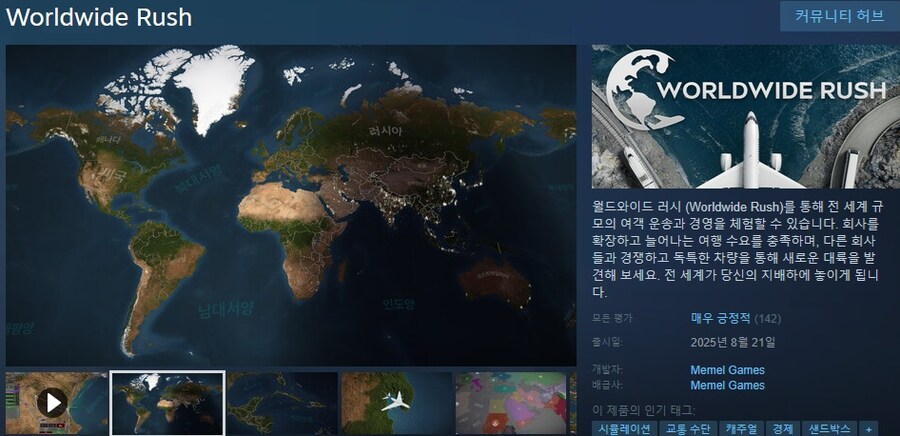
Task: Click the Worldwide Rush page title
Action: pos(99,17)
